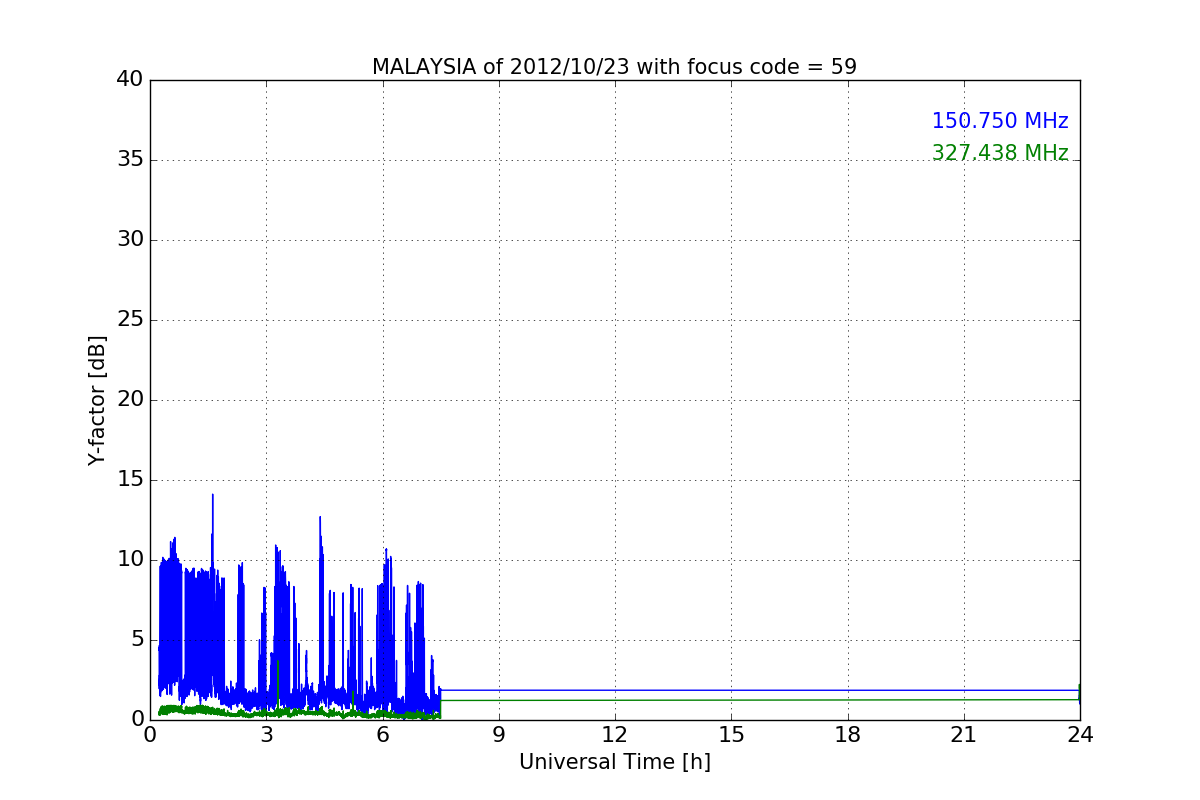Select the 327.438 MHz legend label
This screenshot has height=800, width=1200.
pos(1000,153)
